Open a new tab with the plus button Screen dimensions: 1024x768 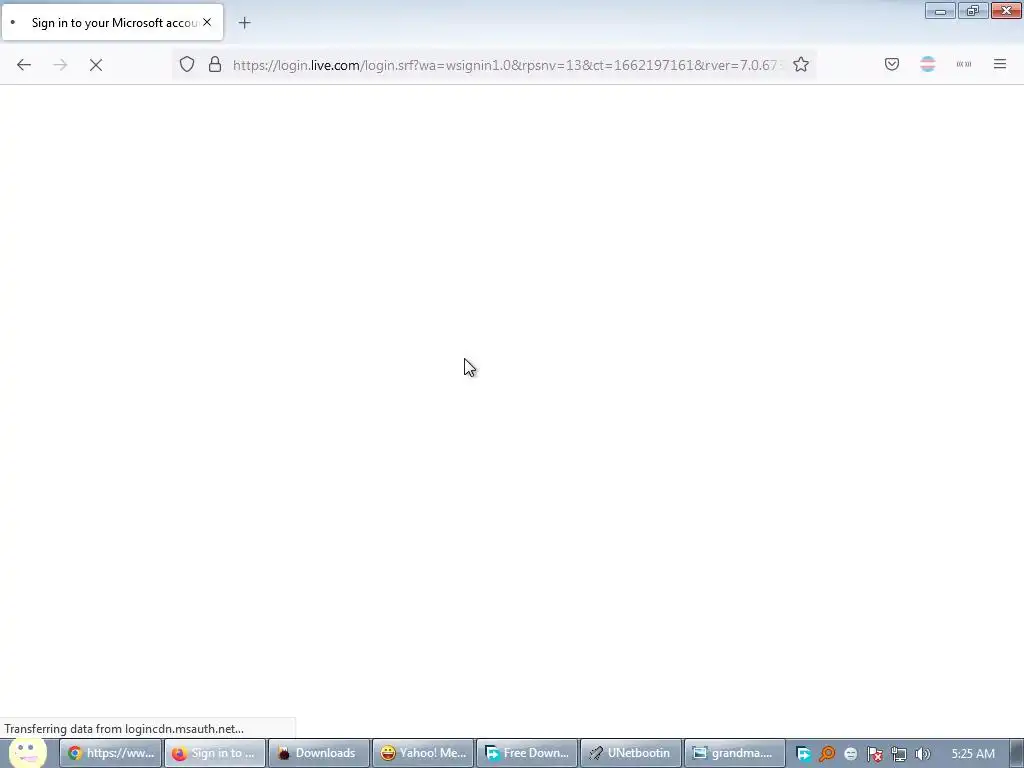(244, 23)
